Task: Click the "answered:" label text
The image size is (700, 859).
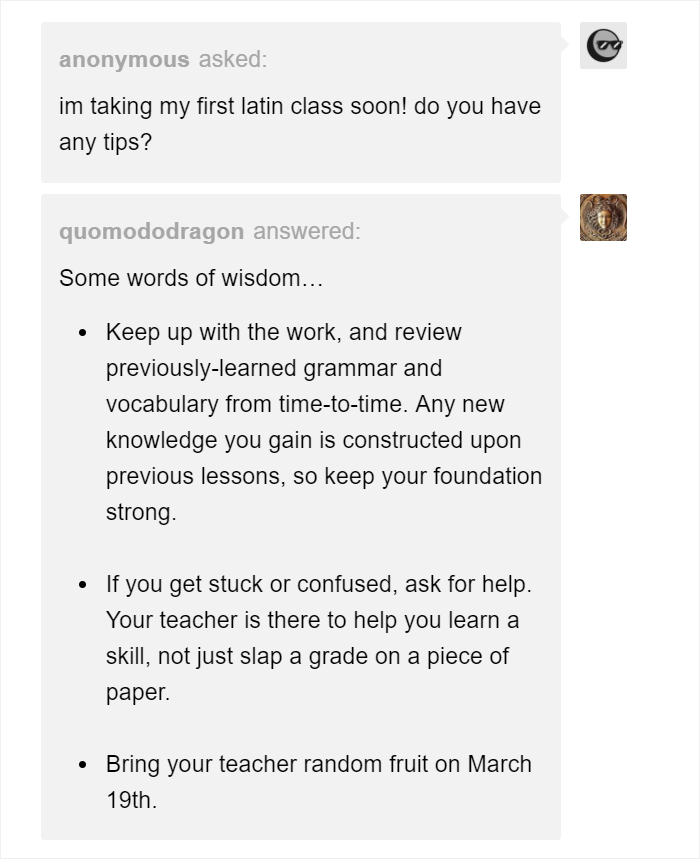Action: (x=306, y=232)
